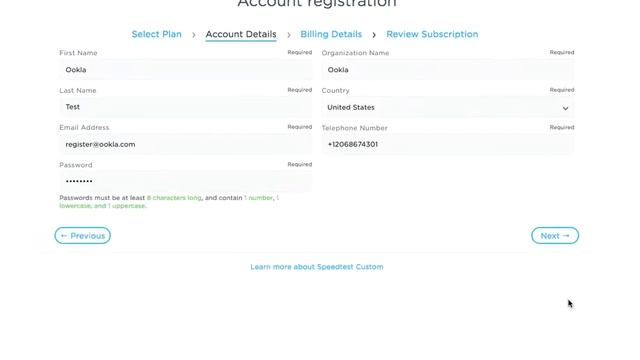Image resolution: width=640 pixels, height=360 pixels.
Task: Click the Telephone Number label
Action: (x=354, y=128)
